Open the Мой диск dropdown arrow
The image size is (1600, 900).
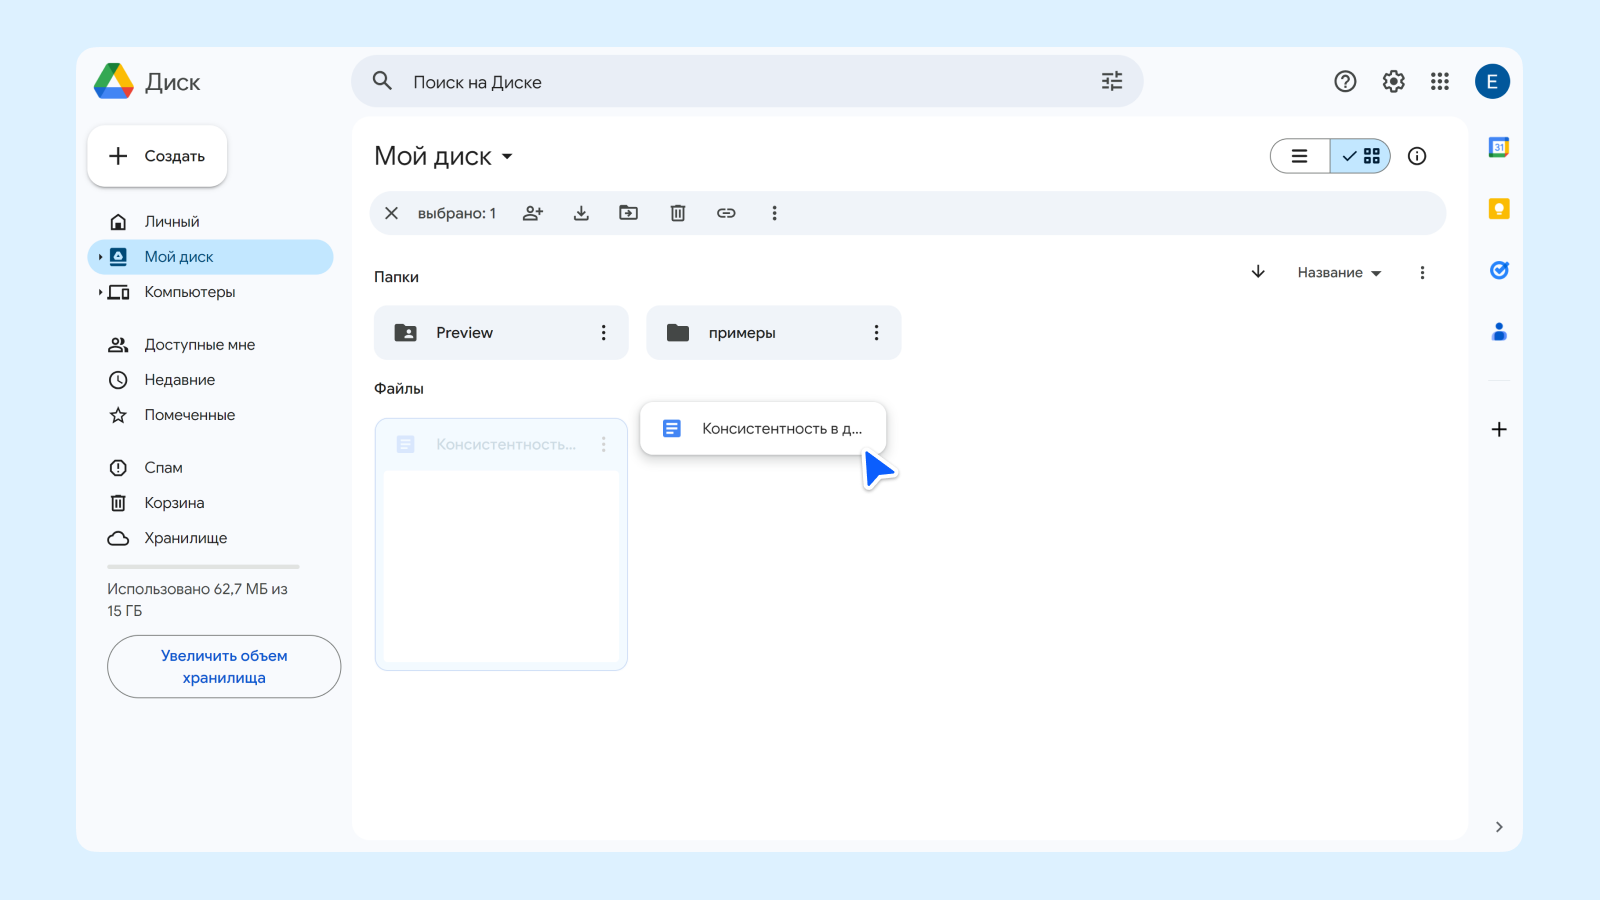click(508, 156)
